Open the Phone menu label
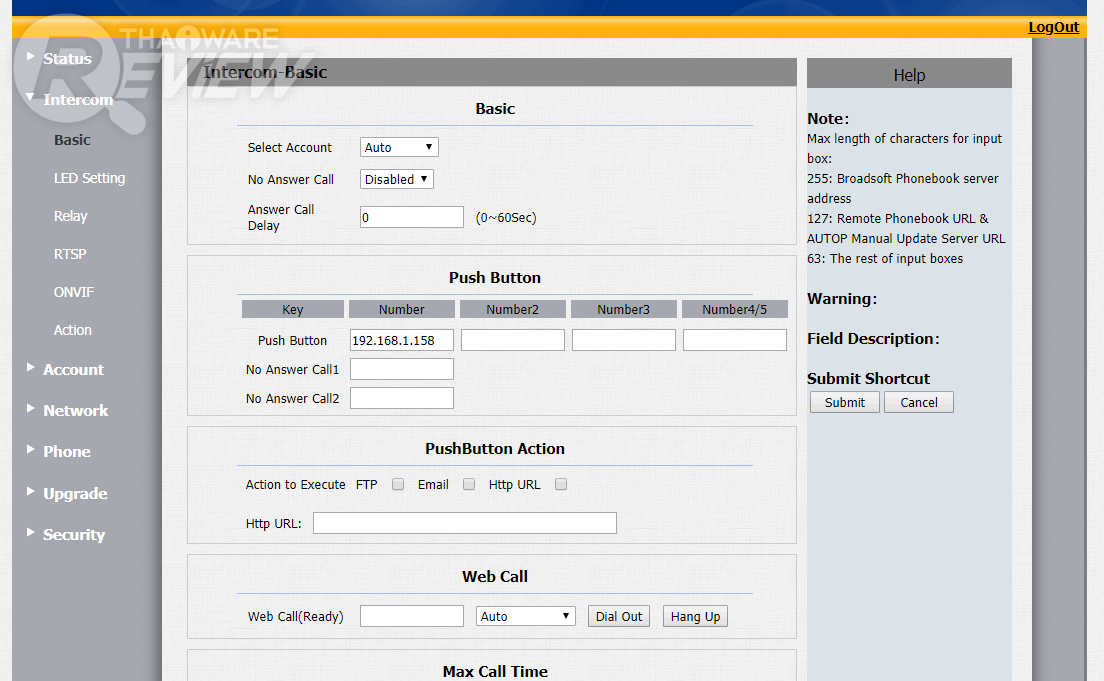The height and width of the screenshot is (681, 1104). pos(67,451)
